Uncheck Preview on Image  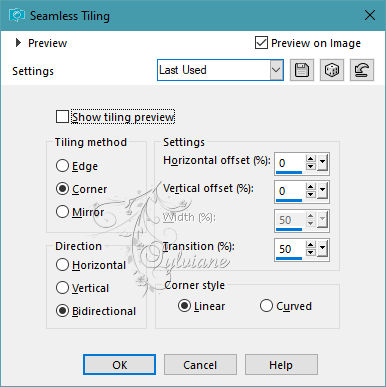[261, 43]
